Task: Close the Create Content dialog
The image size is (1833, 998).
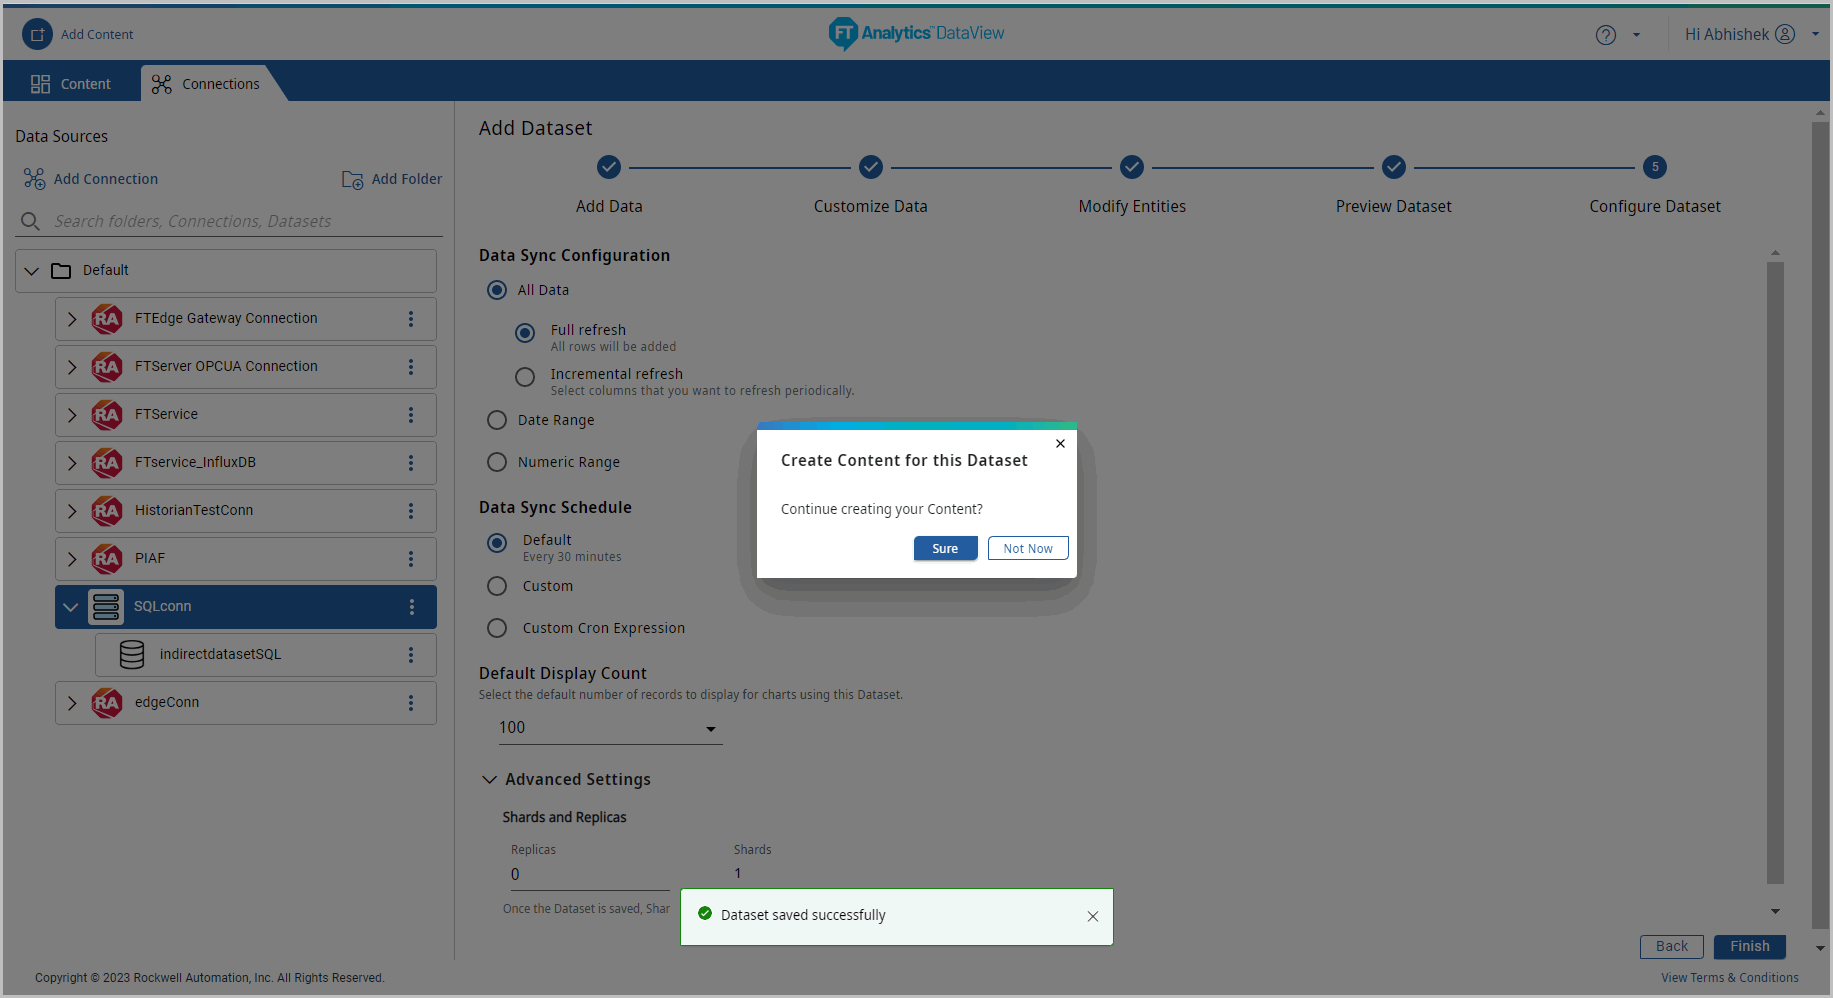Action: click(x=1060, y=443)
